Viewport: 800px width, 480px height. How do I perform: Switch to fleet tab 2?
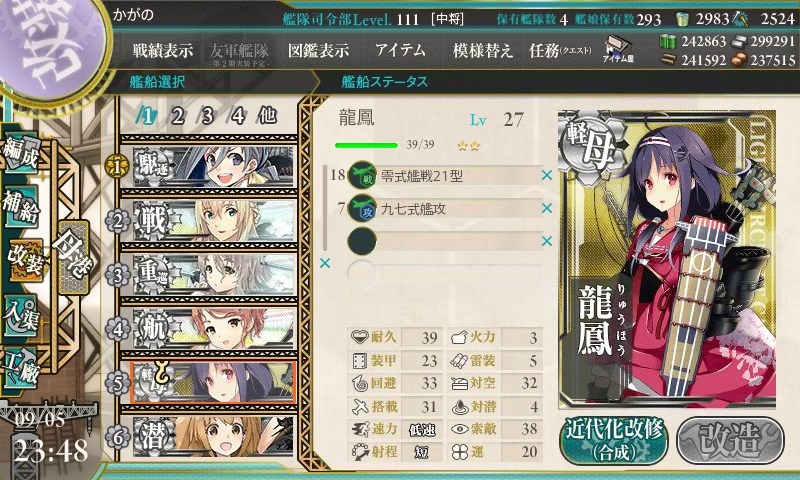click(x=177, y=116)
